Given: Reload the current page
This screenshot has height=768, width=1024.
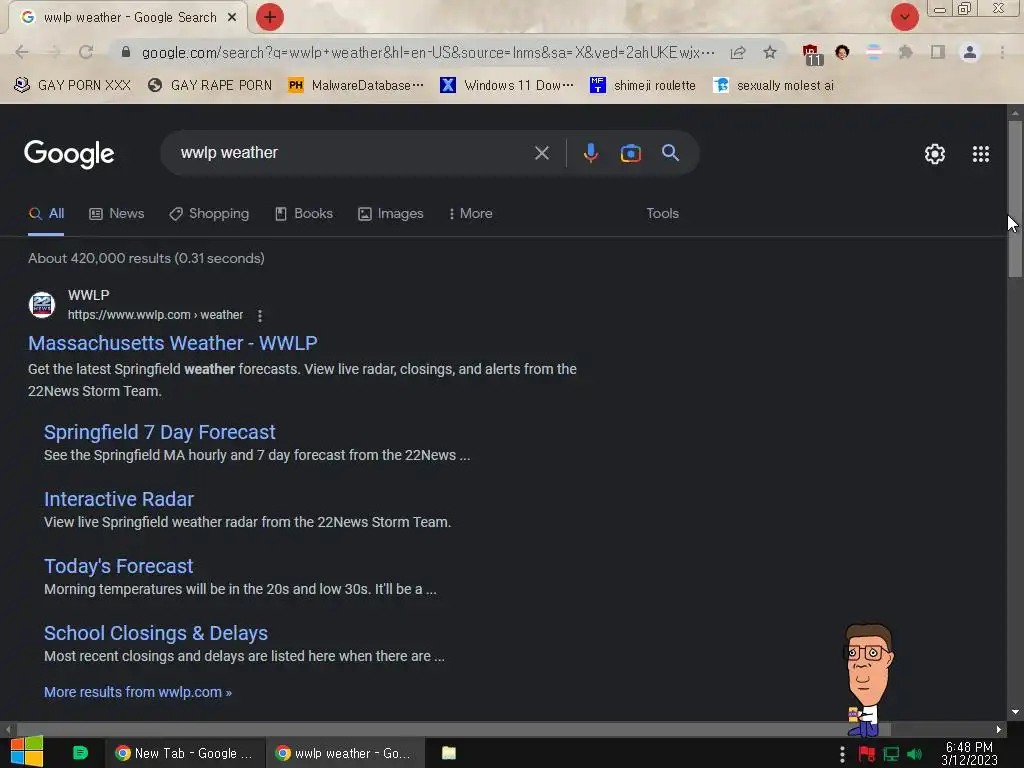Looking at the screenshot, I should [86, 52].
